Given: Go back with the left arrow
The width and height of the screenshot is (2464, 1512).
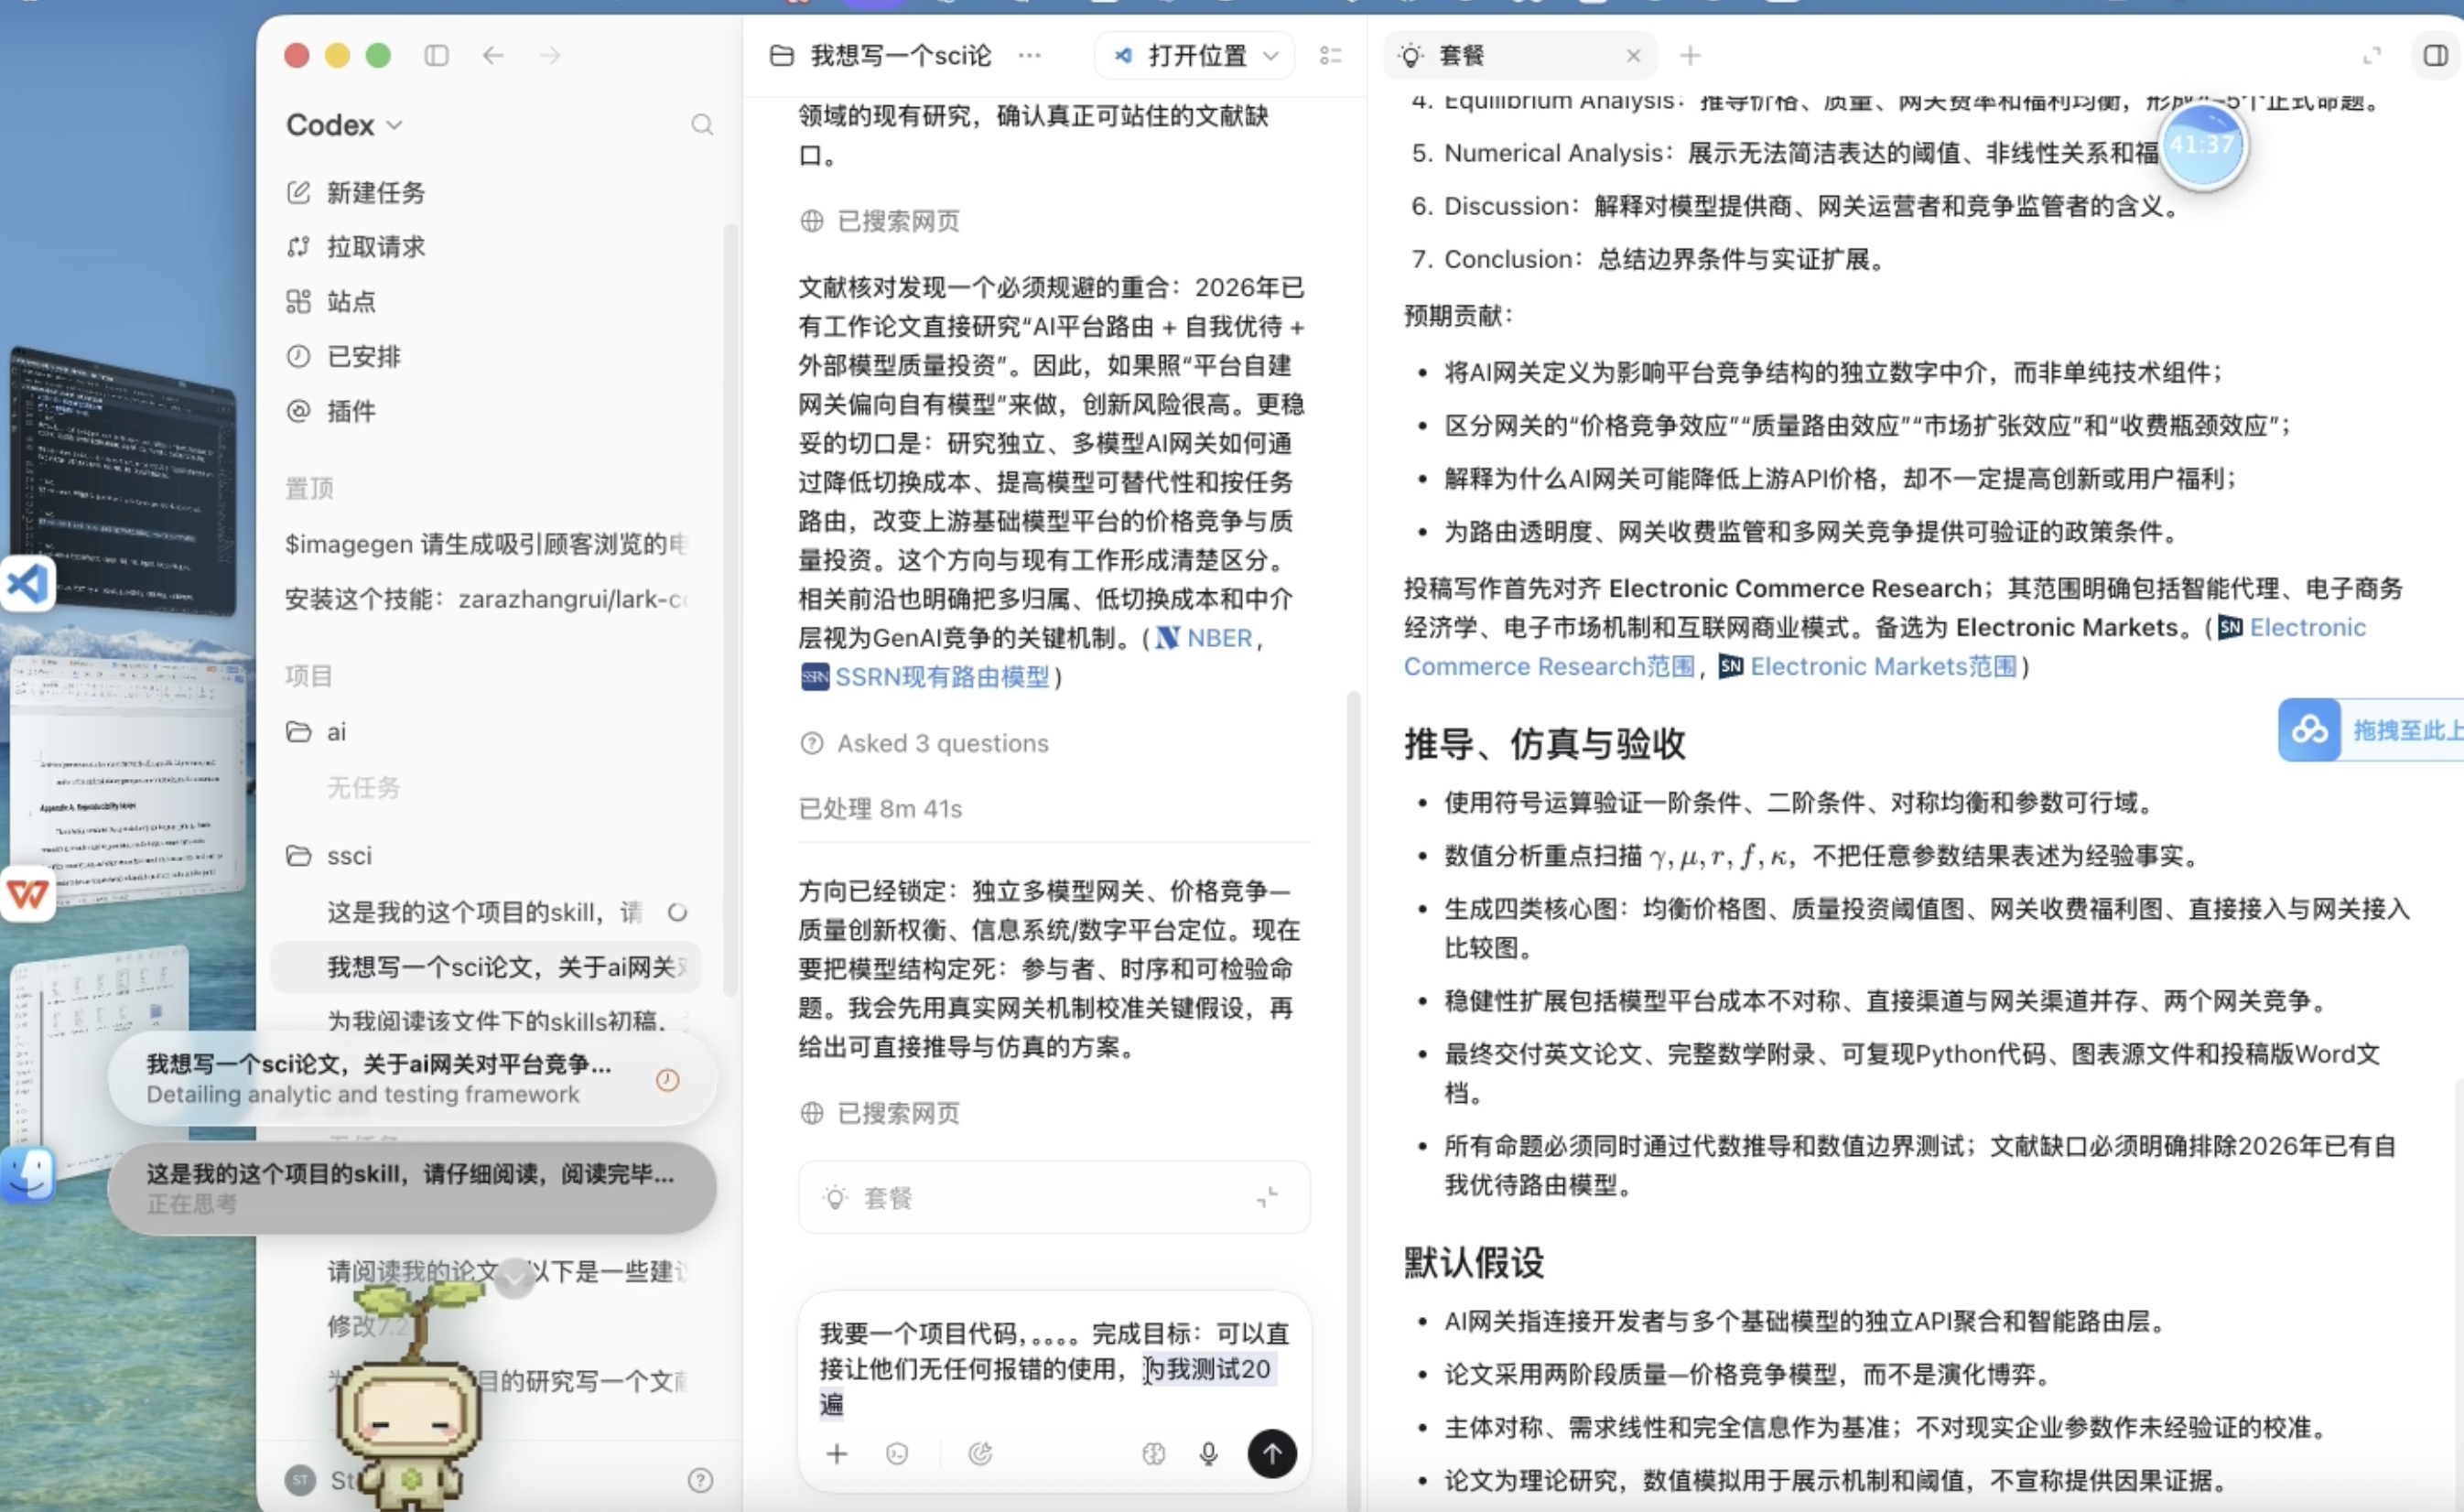Looking at the screenshot, I should [x=493, y=55].
